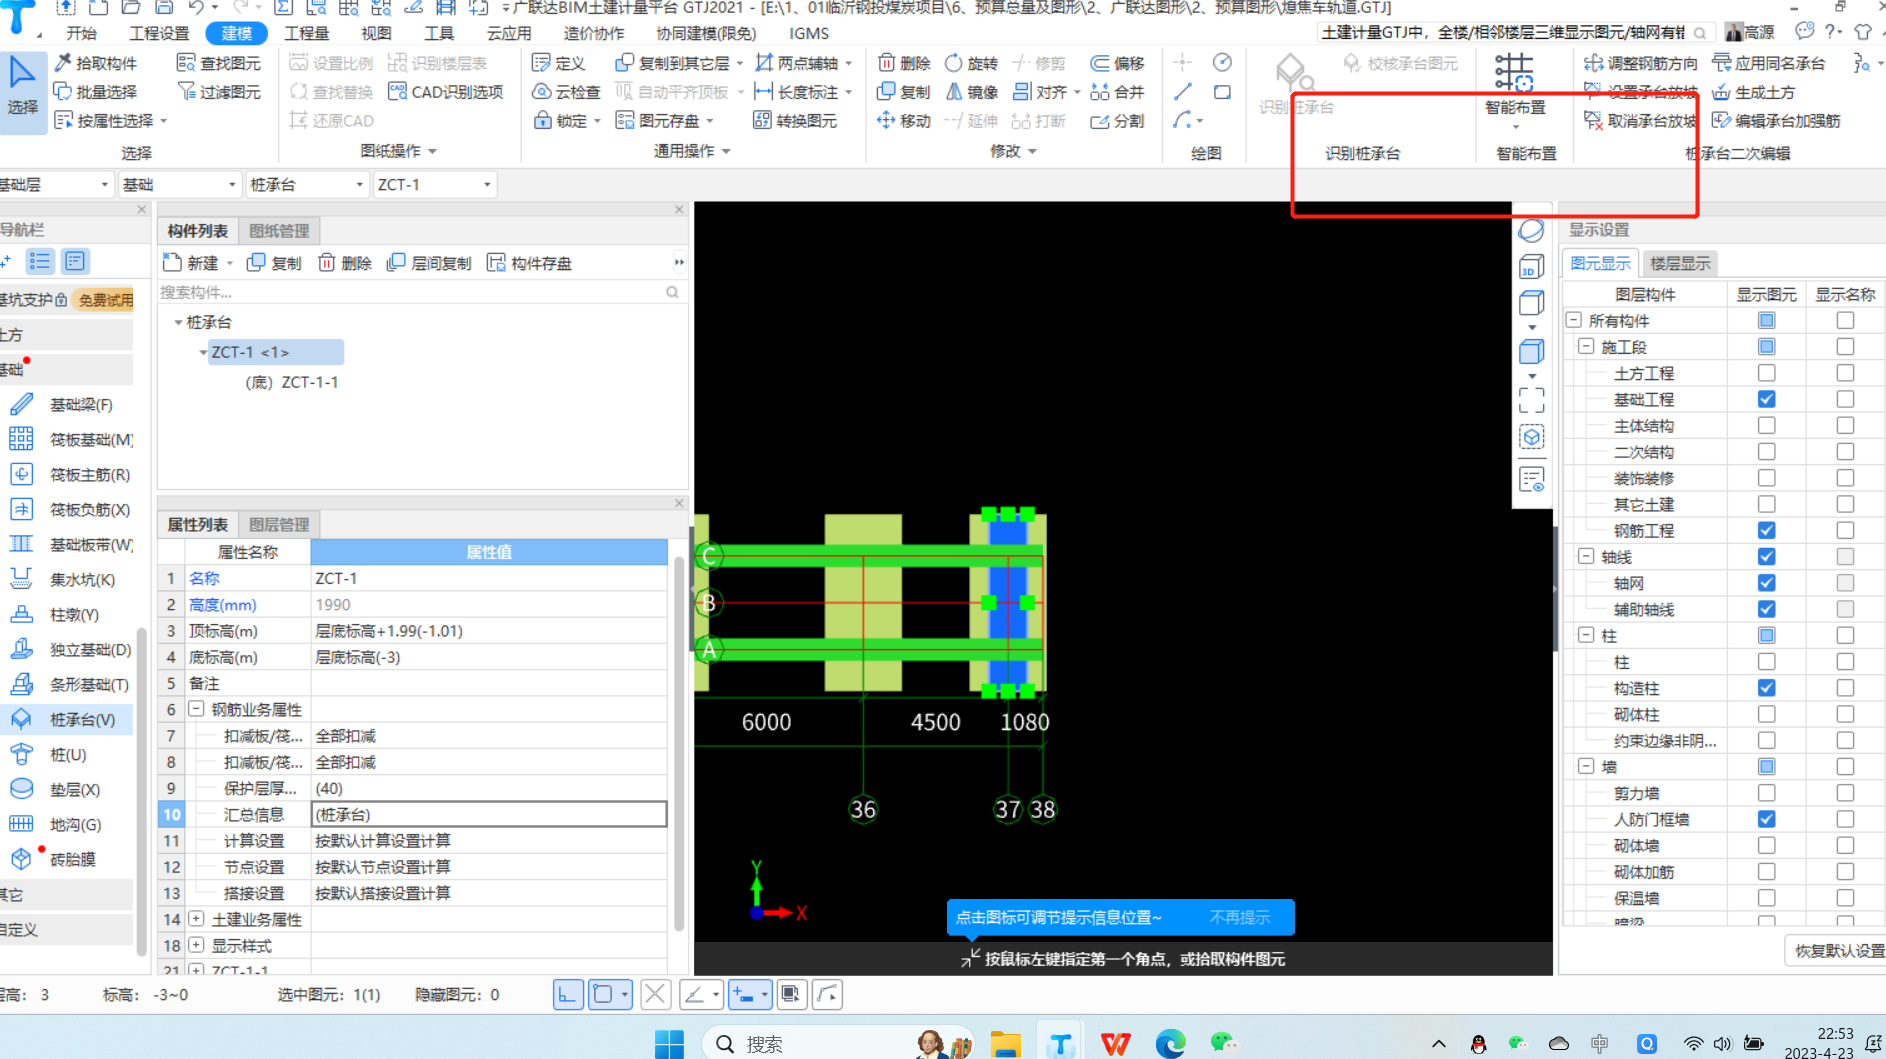Select the 移动 move tool
Screen dimensions: 1886x1059
point(904,121)
